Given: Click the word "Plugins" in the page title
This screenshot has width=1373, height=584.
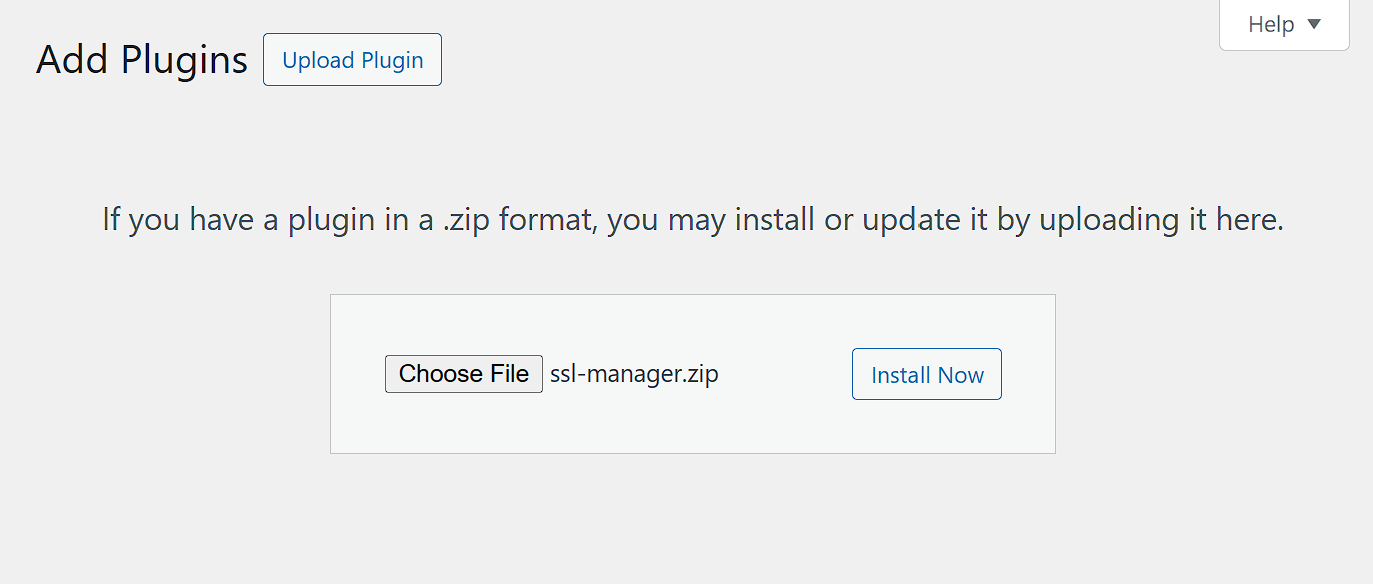Looking at the screenshot, I should point(184,60).
